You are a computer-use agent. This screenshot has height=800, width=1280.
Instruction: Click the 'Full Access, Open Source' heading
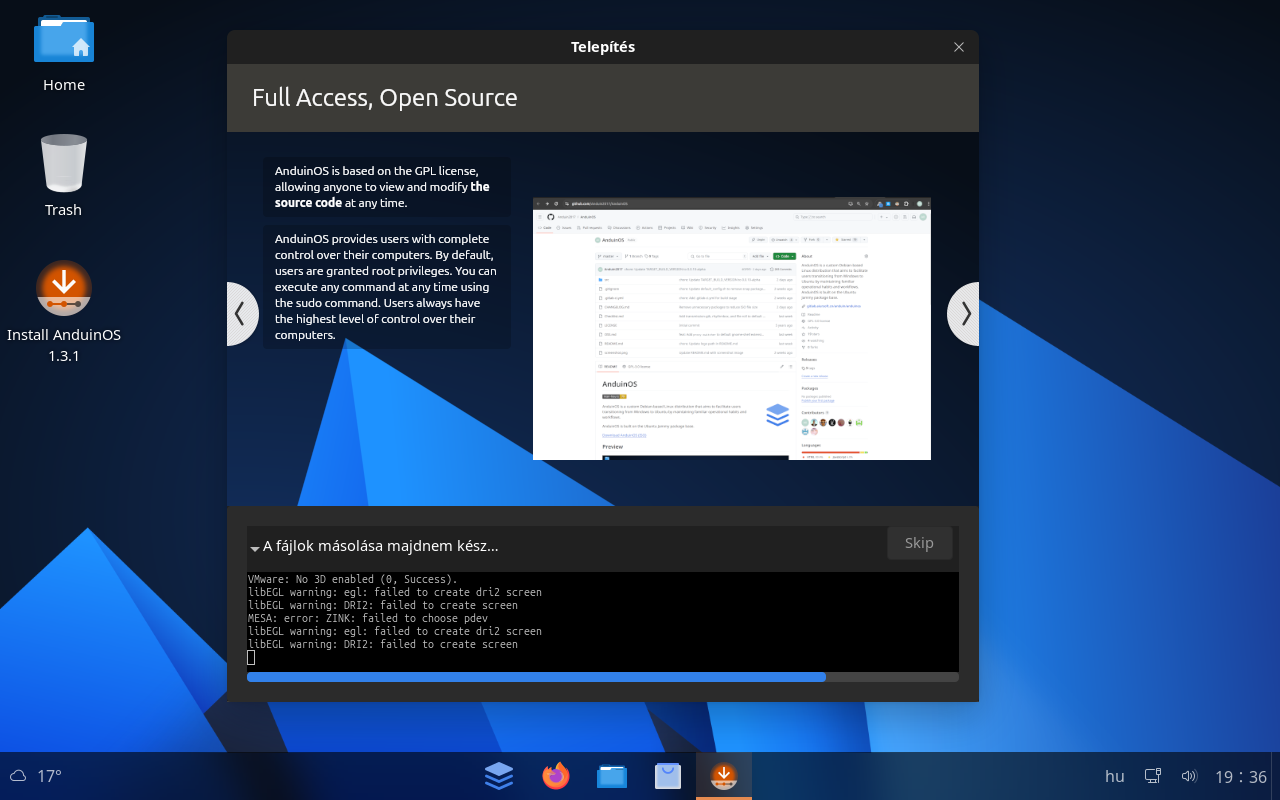pyautogui.click(x=385, y=98)
